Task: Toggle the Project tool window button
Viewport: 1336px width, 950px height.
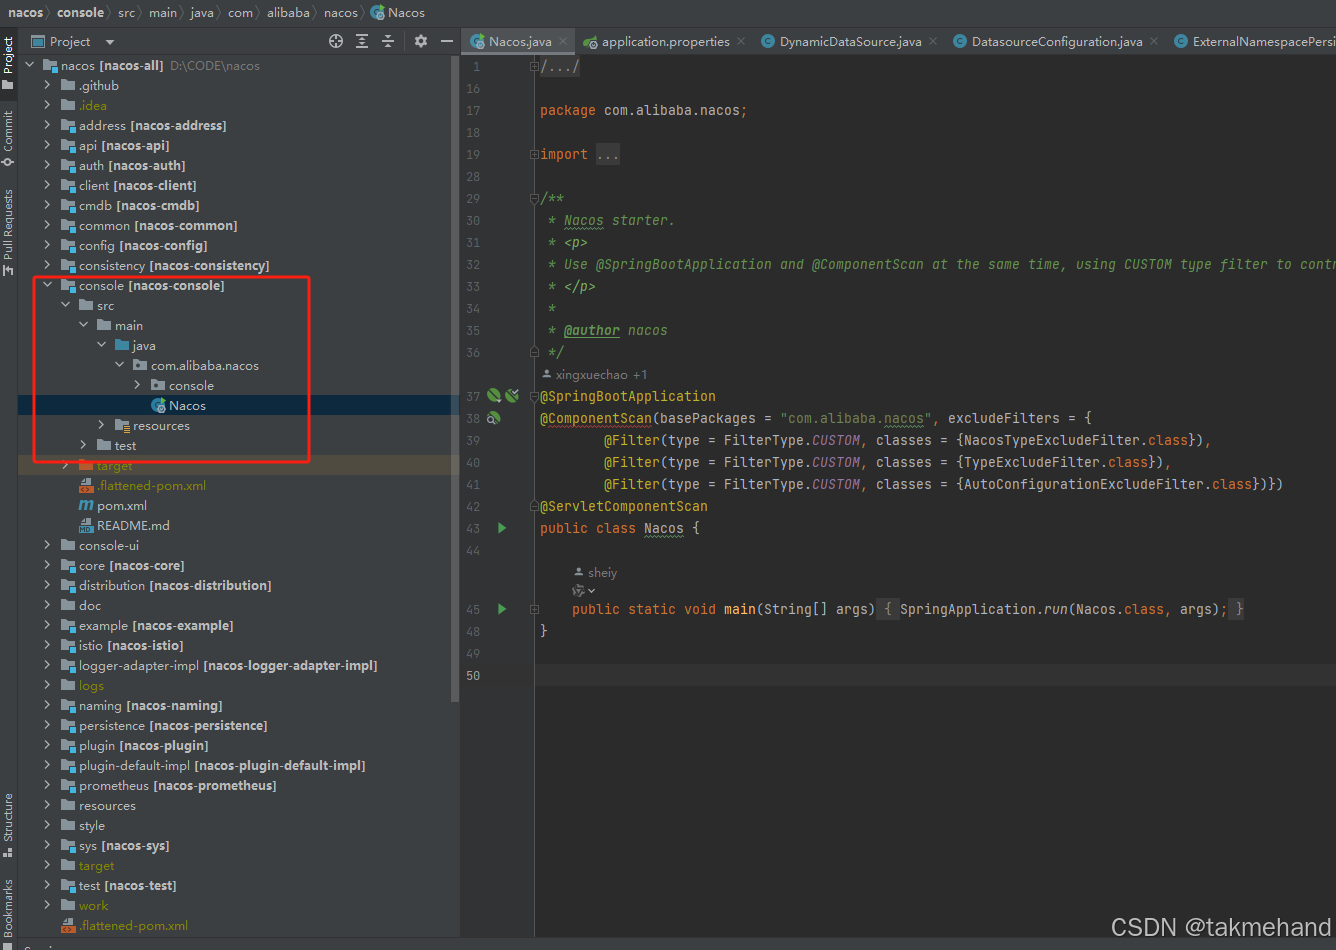Action: [8, 62]
